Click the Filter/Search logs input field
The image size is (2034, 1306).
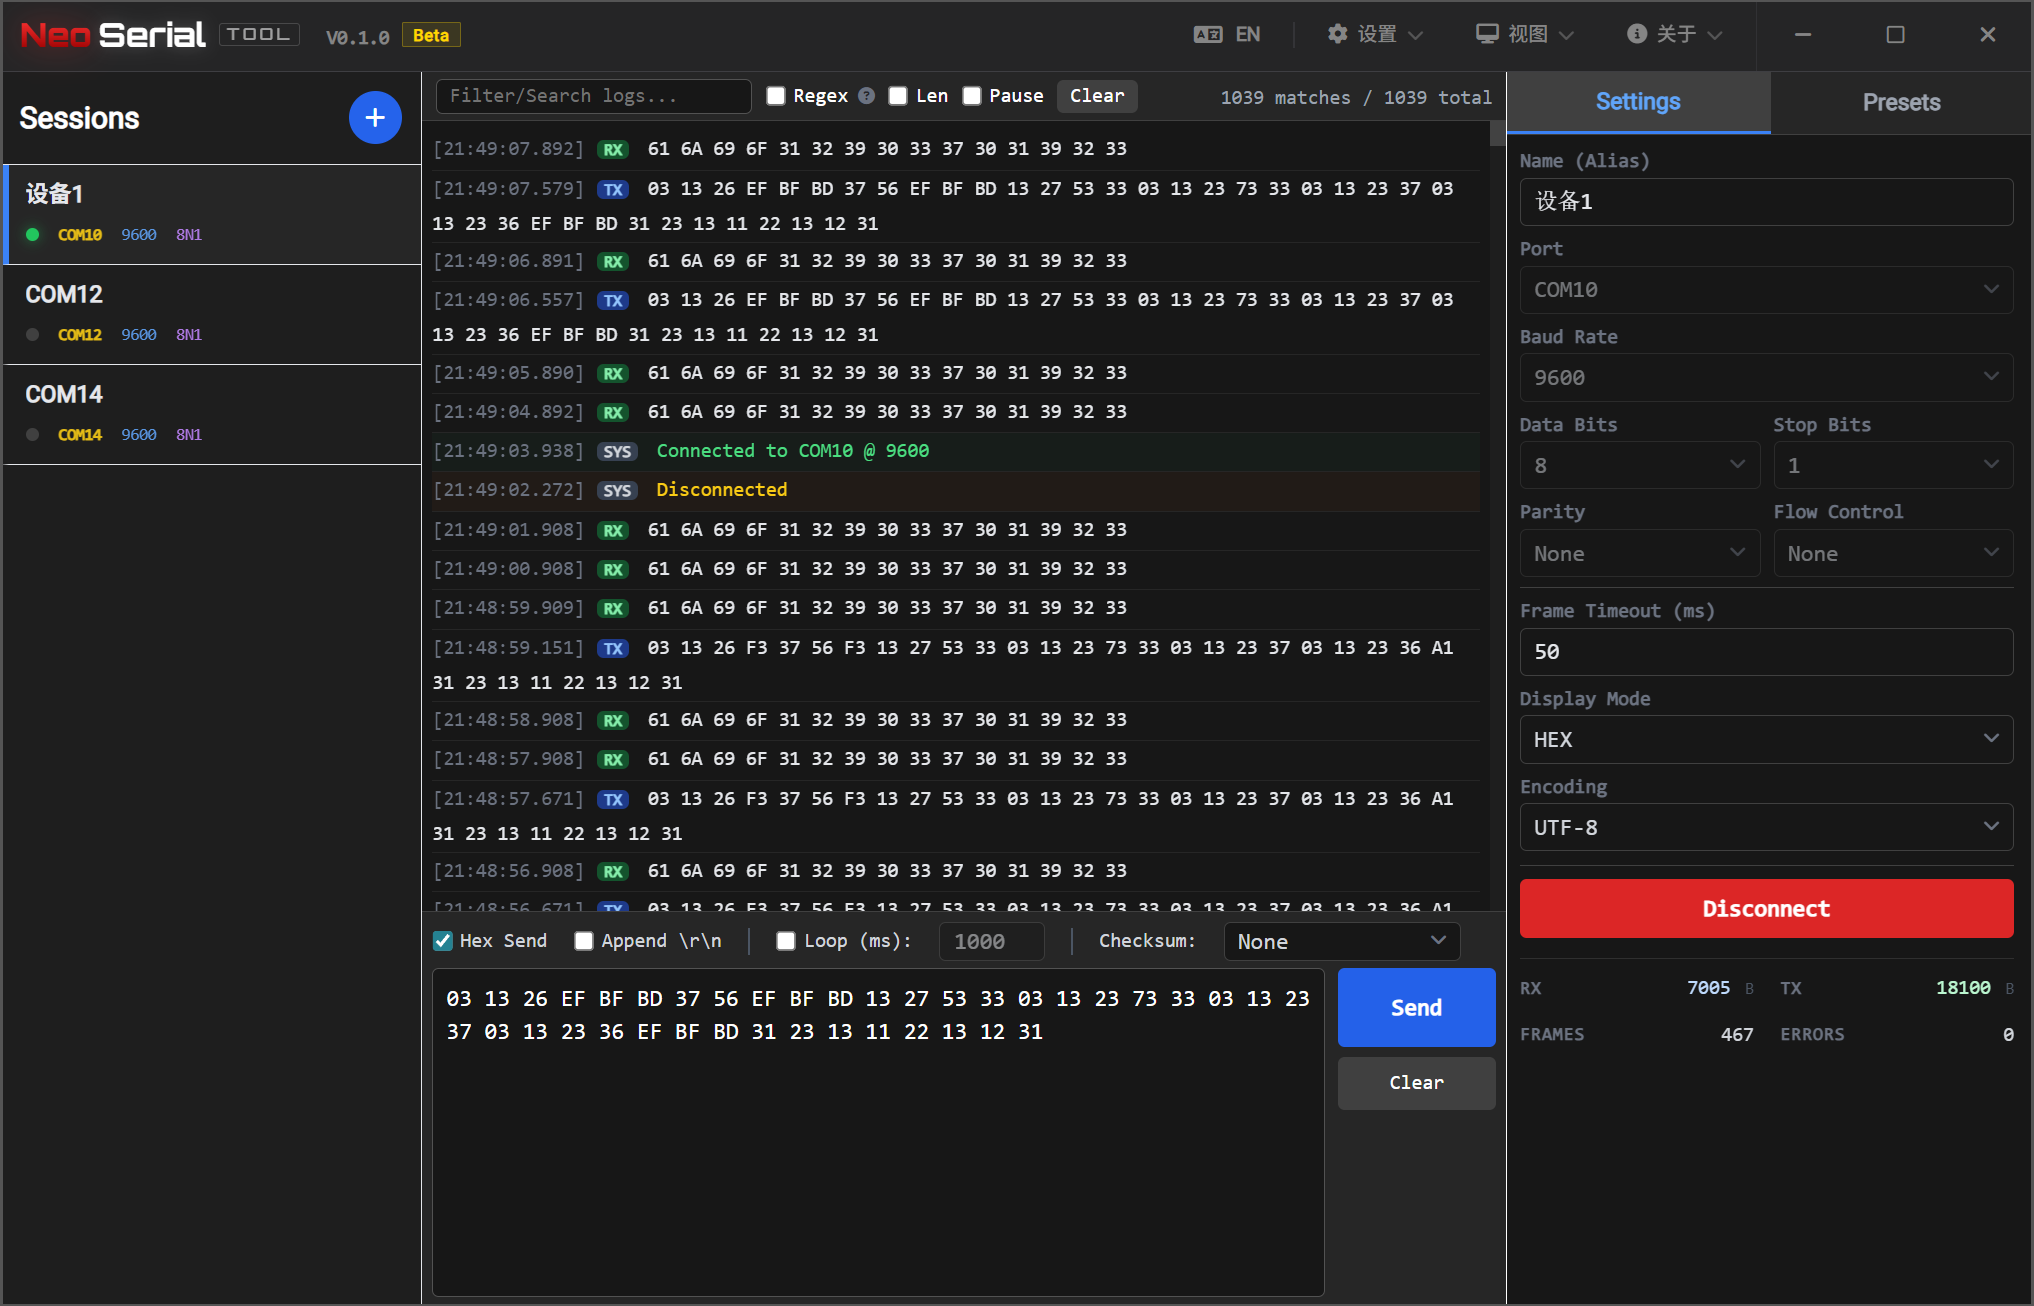(593, 96)
